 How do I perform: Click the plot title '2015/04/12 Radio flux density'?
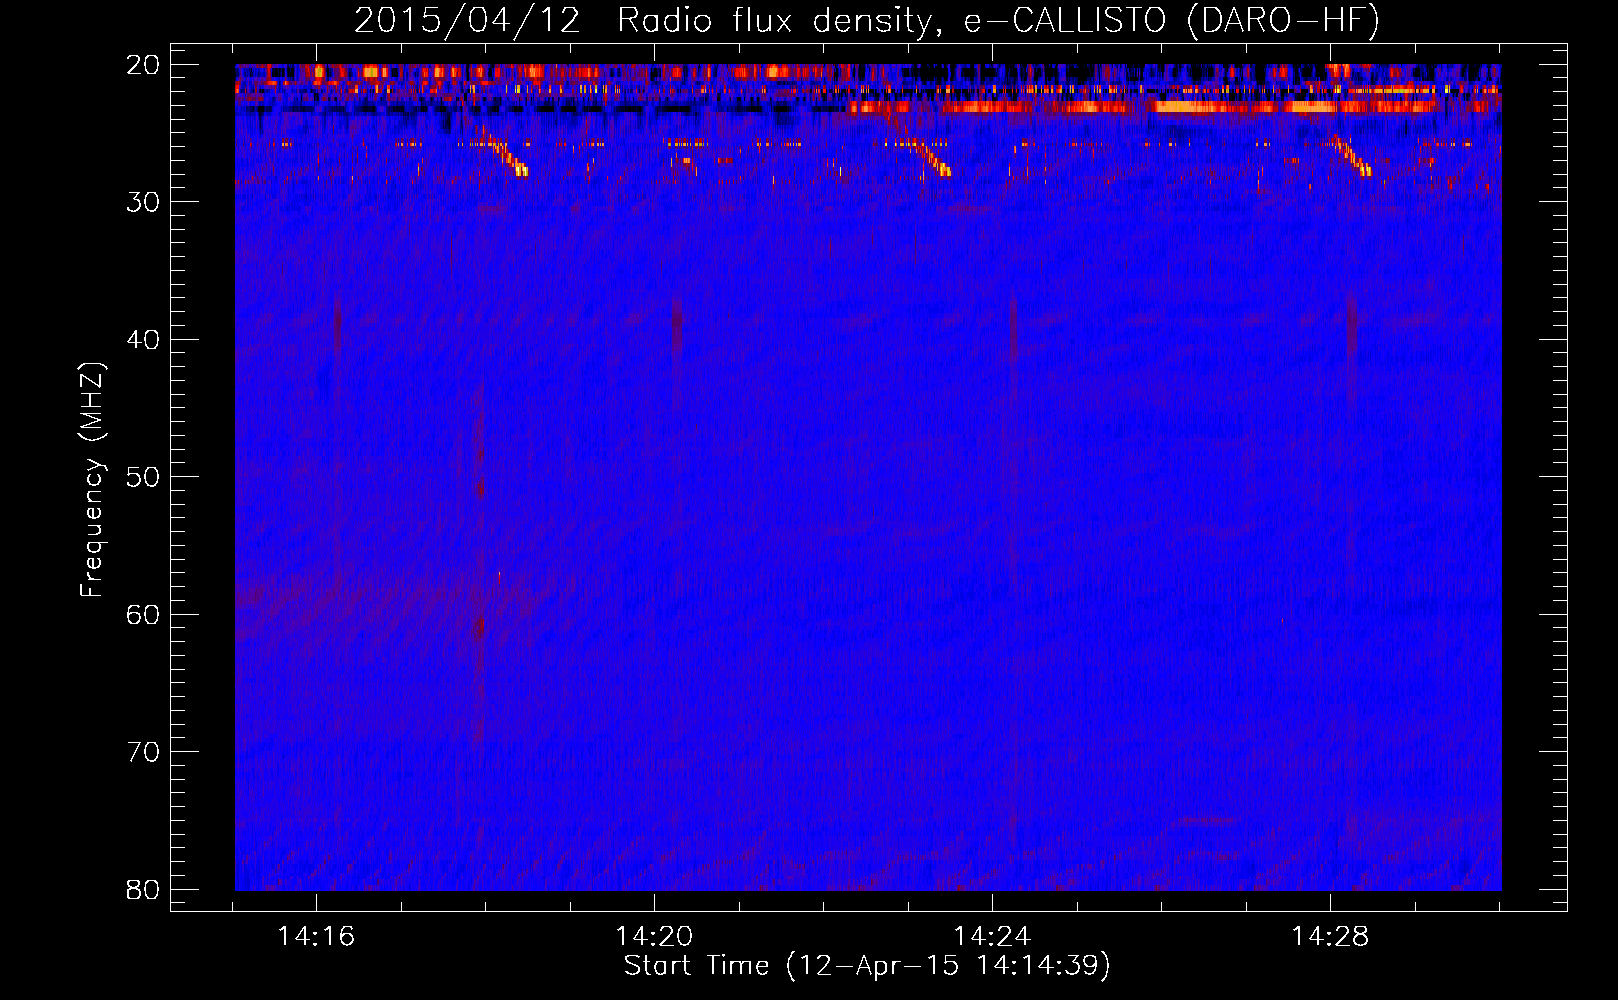(x=867, y=20)
